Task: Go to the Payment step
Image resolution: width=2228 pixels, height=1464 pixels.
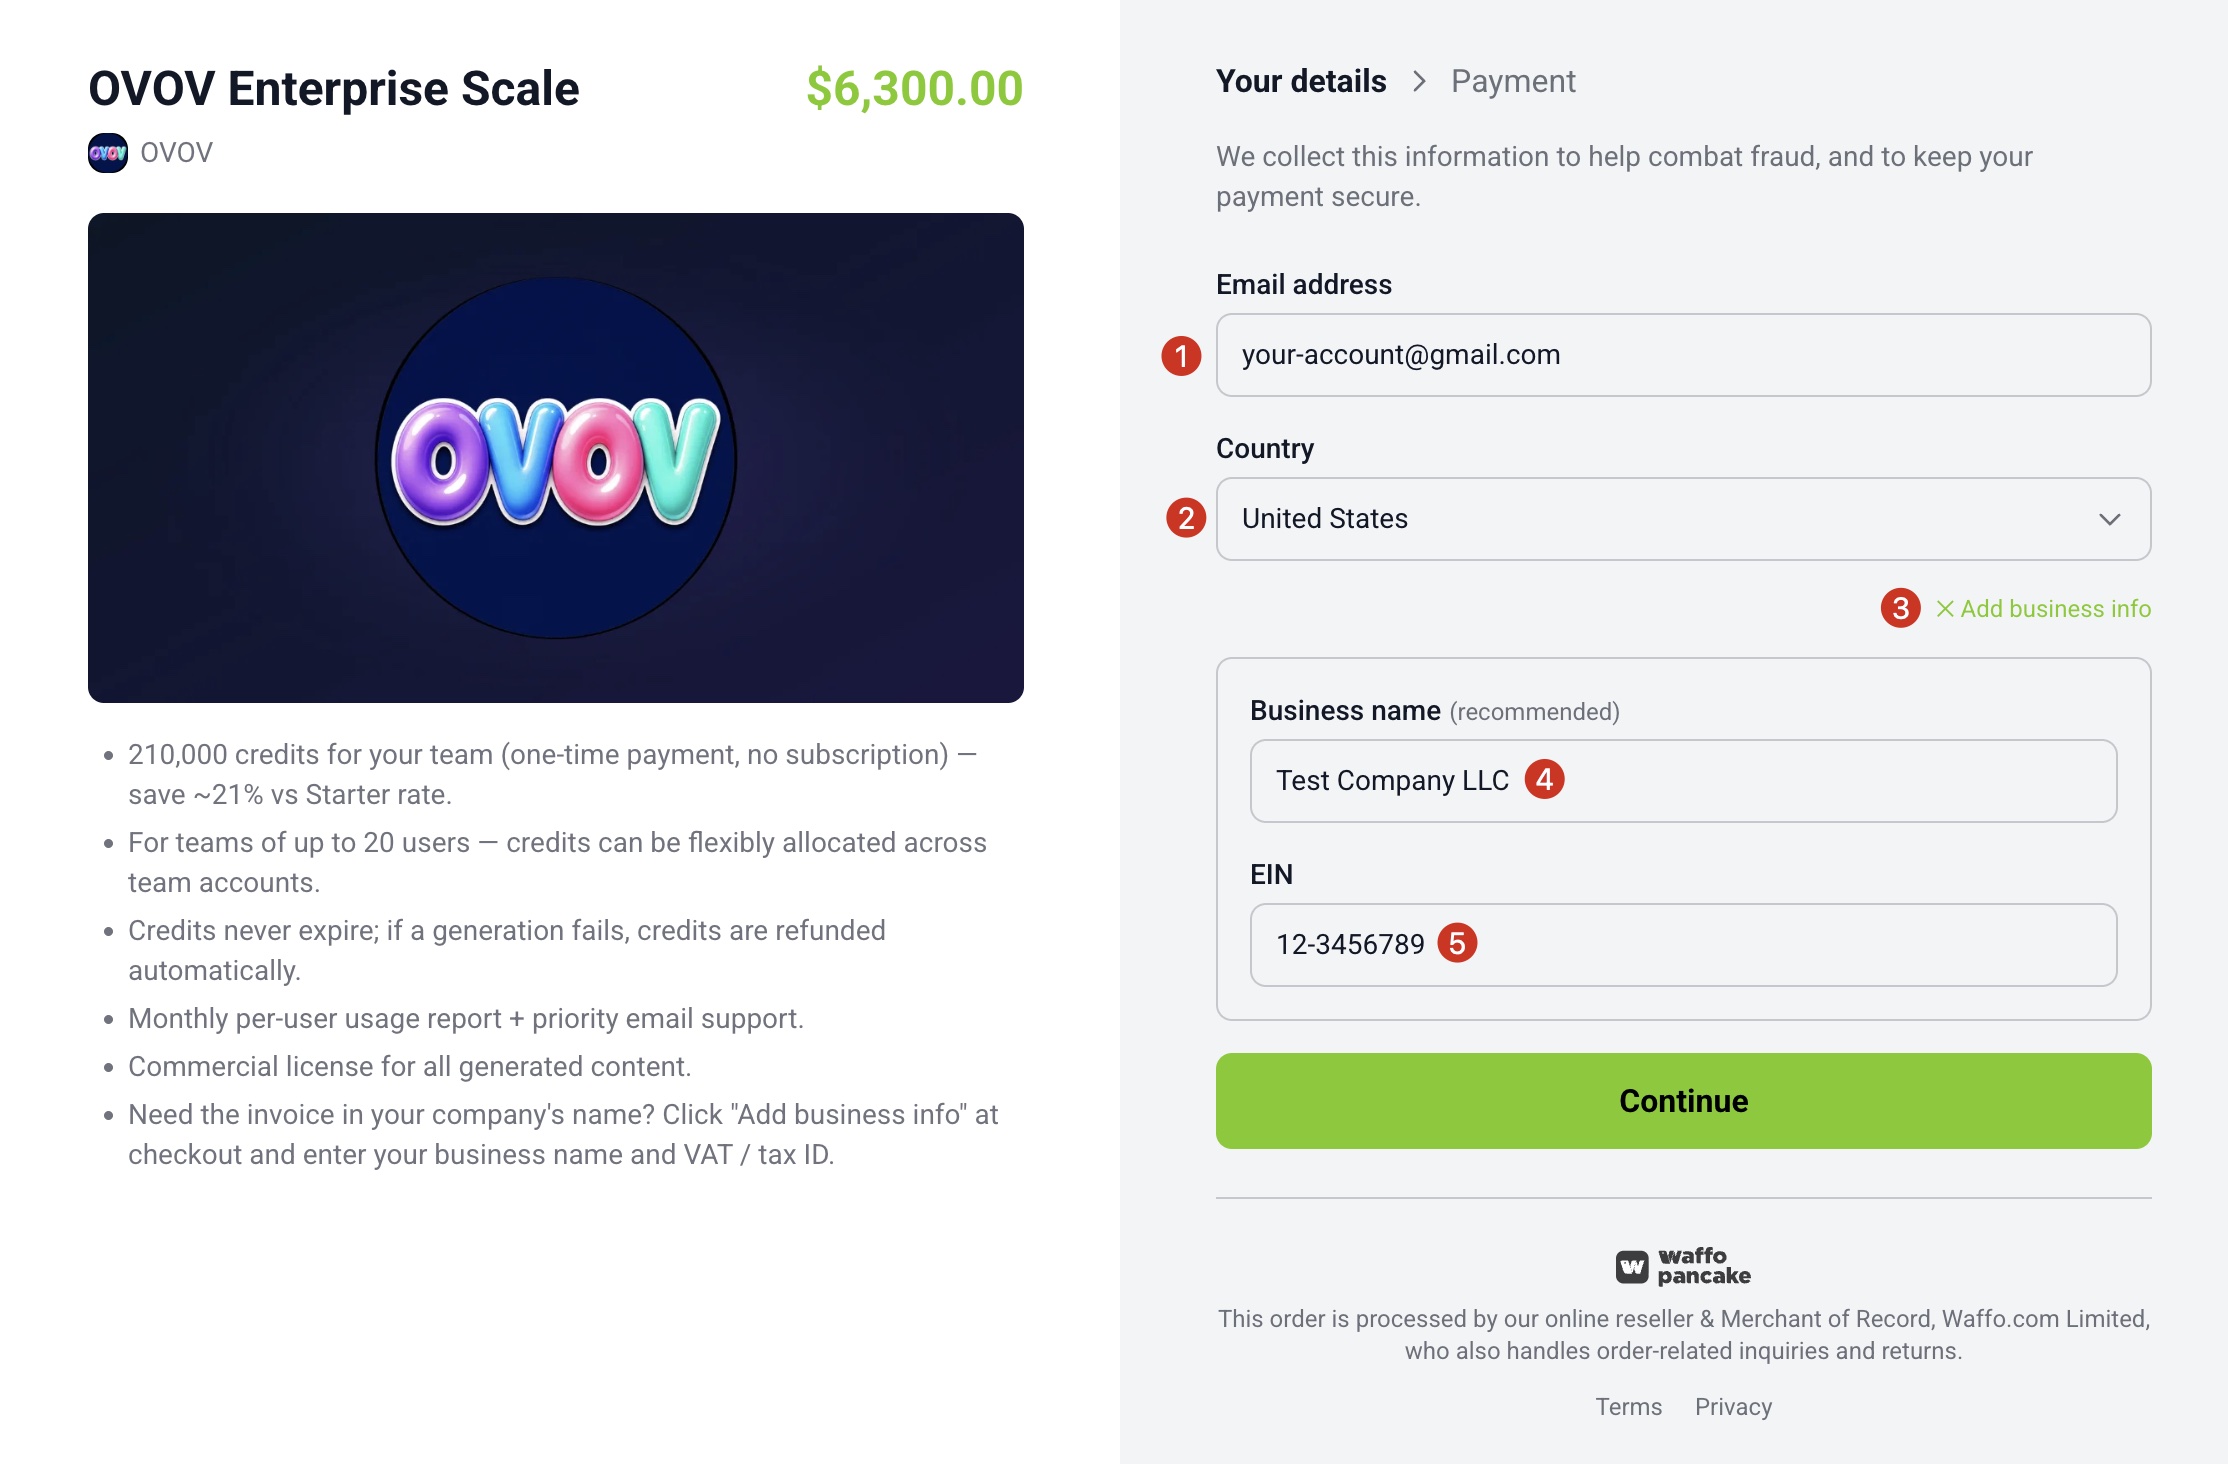Action: tap(1513, 81)
